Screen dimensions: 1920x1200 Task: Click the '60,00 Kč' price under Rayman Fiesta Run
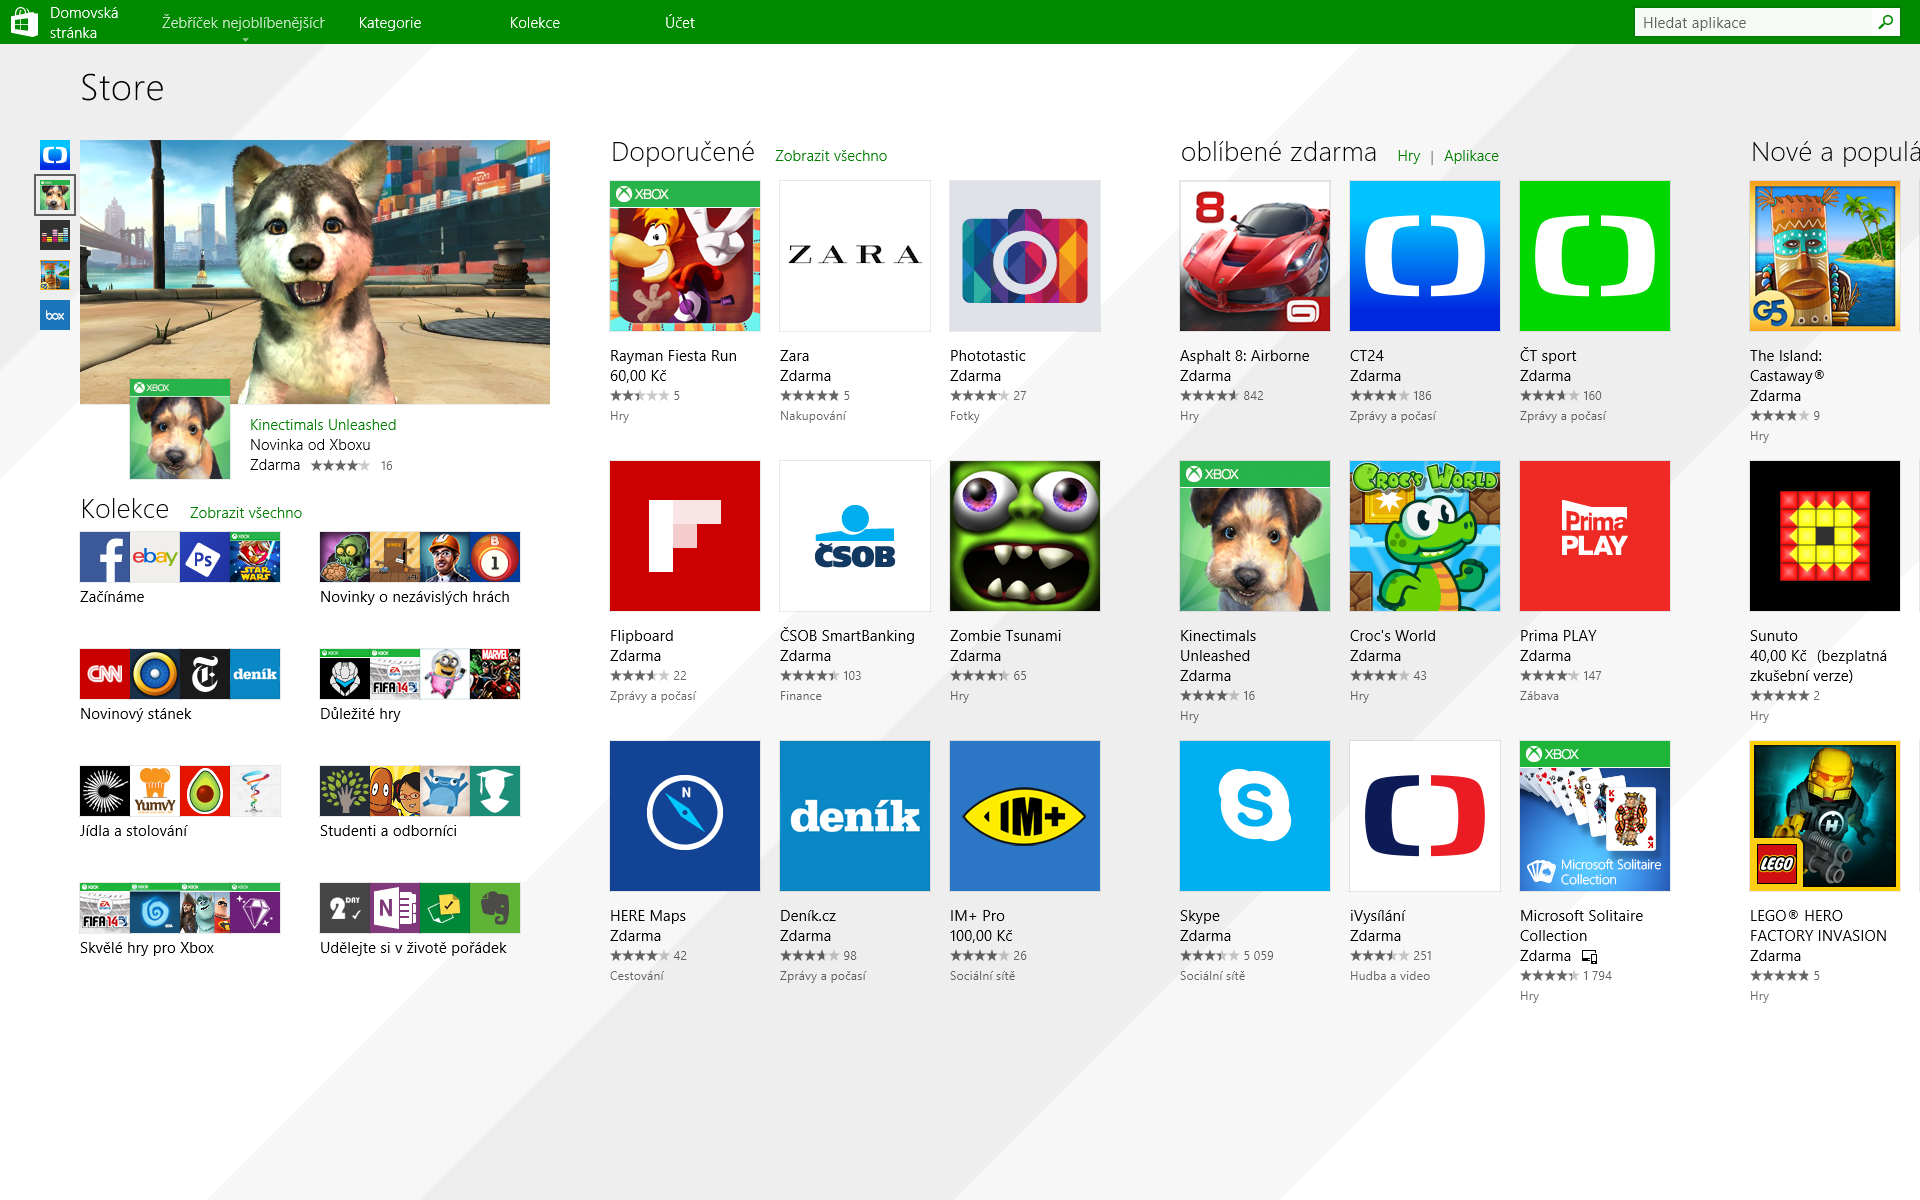638,376
